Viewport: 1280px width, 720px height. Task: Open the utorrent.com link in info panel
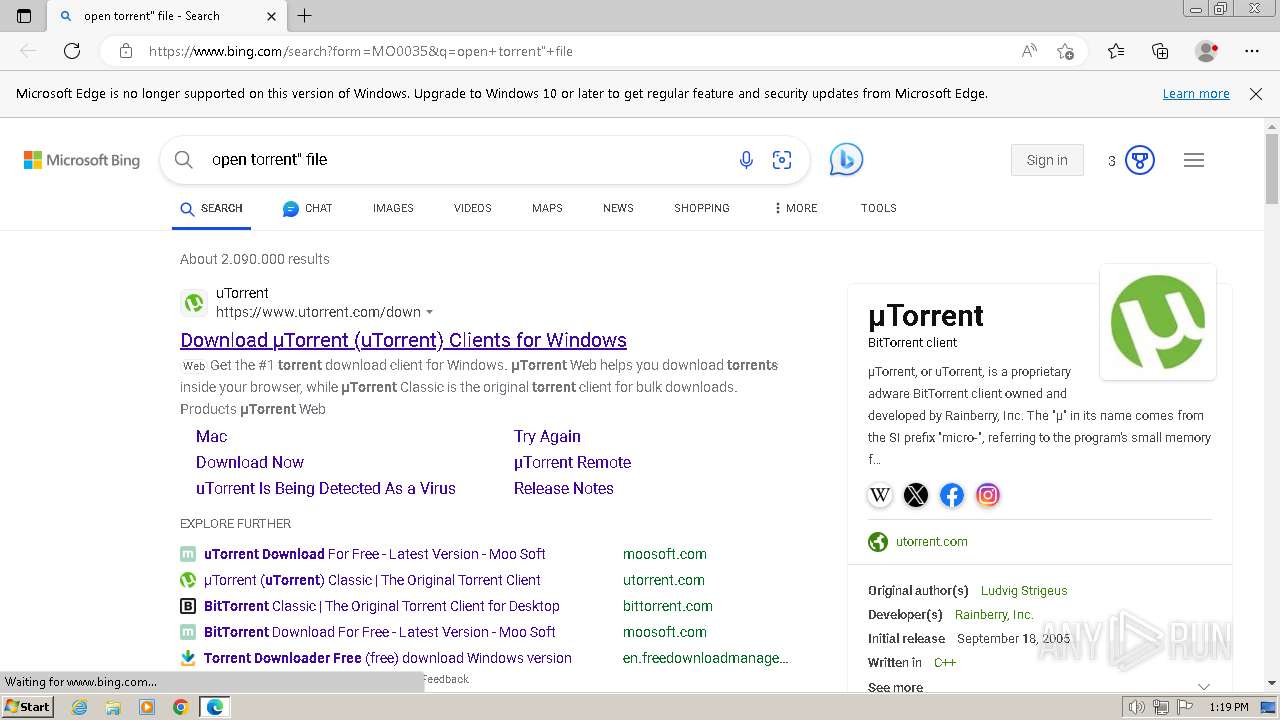pyautogui.click(x=932, y=541)
